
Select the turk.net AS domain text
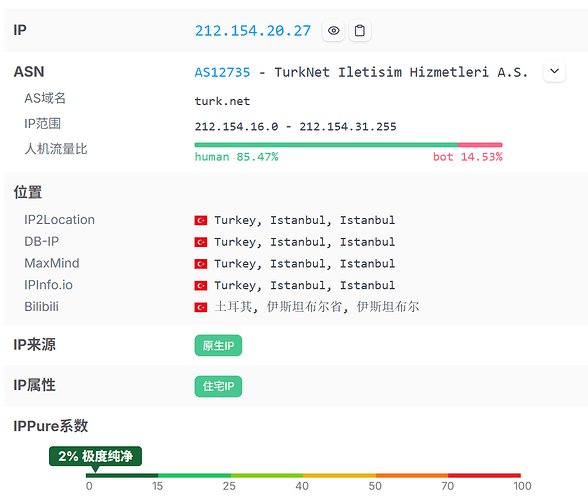pyautogui.click(x=222, y=101)
